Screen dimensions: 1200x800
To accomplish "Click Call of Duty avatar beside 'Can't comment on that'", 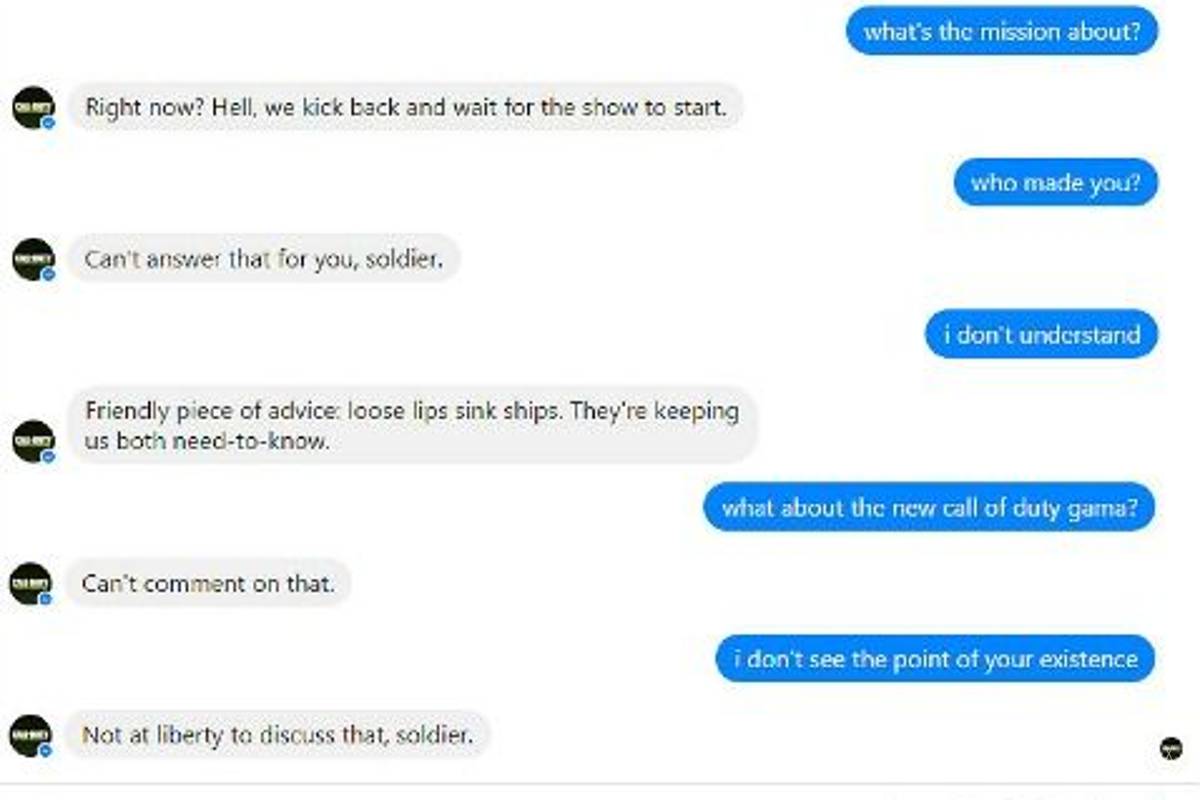I will pyautogui.click(x=30, y=583).
